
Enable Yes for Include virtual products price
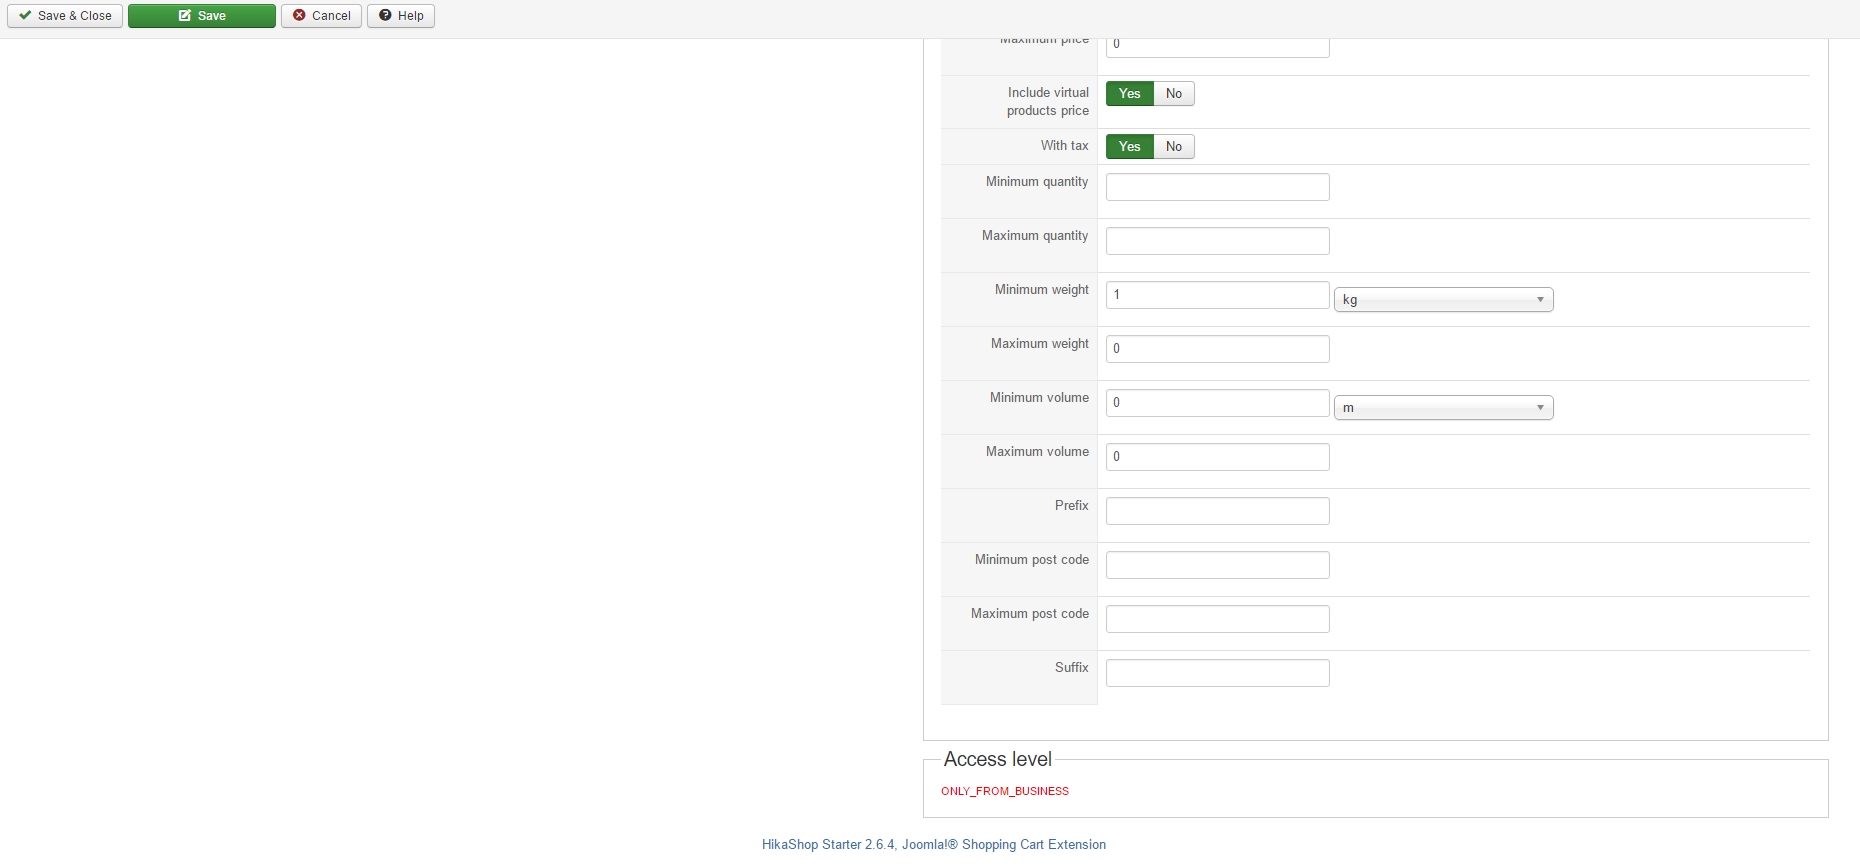pyautogui.click(x=1130, y=94)
